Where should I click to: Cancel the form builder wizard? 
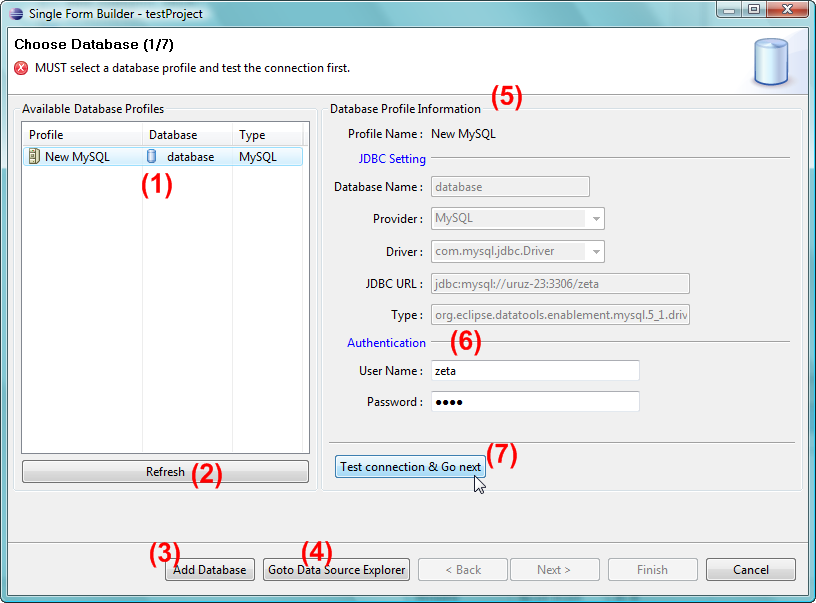click(x=750, y=569)
